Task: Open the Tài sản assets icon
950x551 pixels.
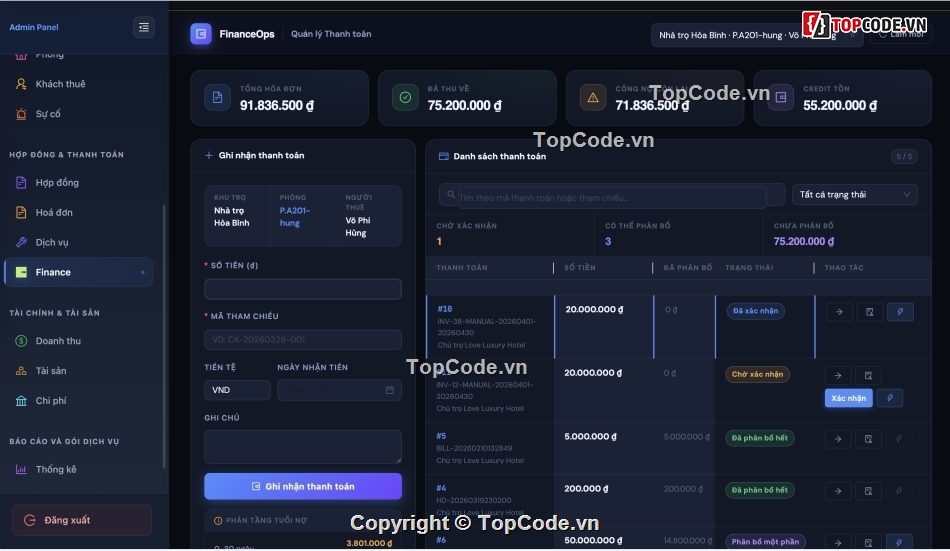Action: [21, 371]
